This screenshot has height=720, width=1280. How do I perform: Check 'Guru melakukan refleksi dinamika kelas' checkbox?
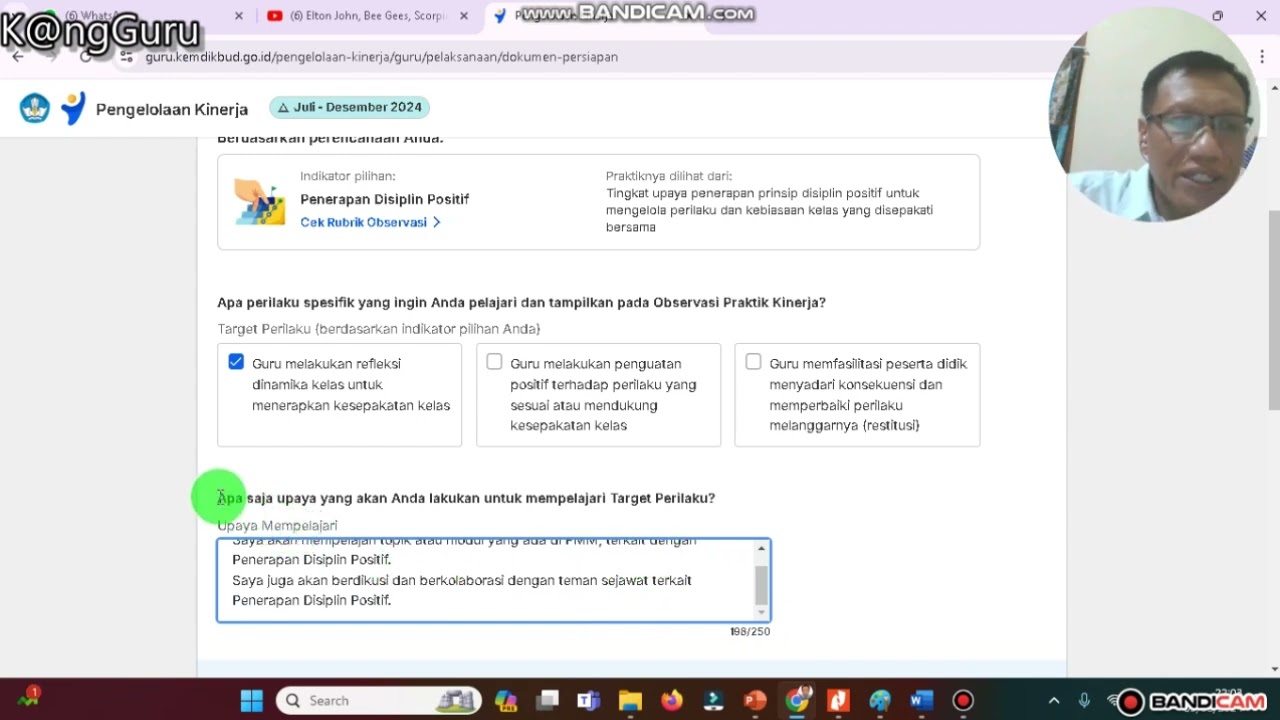click(x=236, y=362)
